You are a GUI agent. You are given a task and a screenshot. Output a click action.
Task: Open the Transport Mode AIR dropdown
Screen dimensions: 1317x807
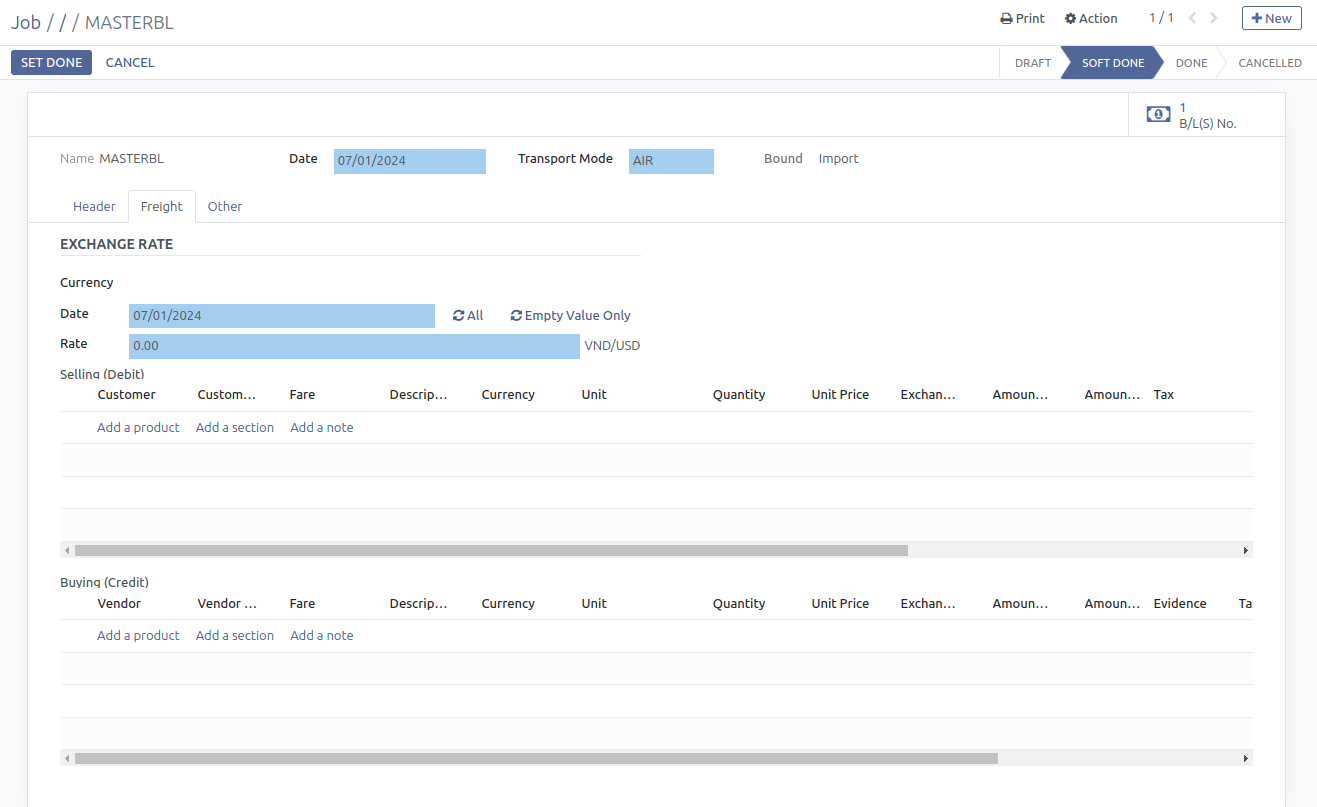(671, 161)
